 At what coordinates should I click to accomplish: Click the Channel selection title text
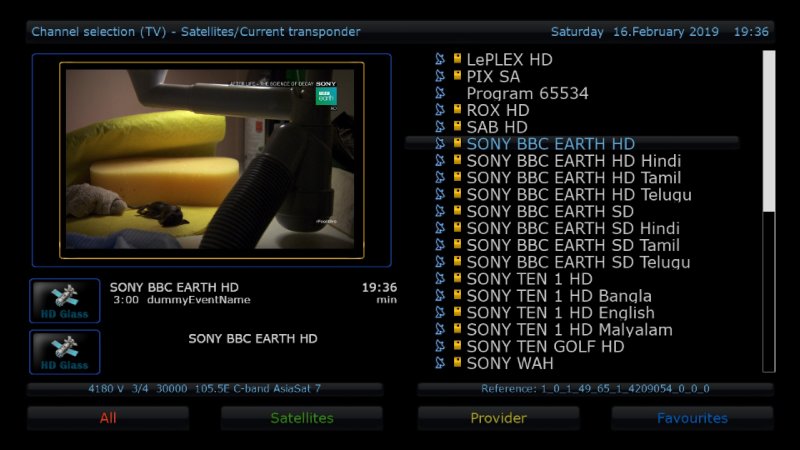[195, 32]
